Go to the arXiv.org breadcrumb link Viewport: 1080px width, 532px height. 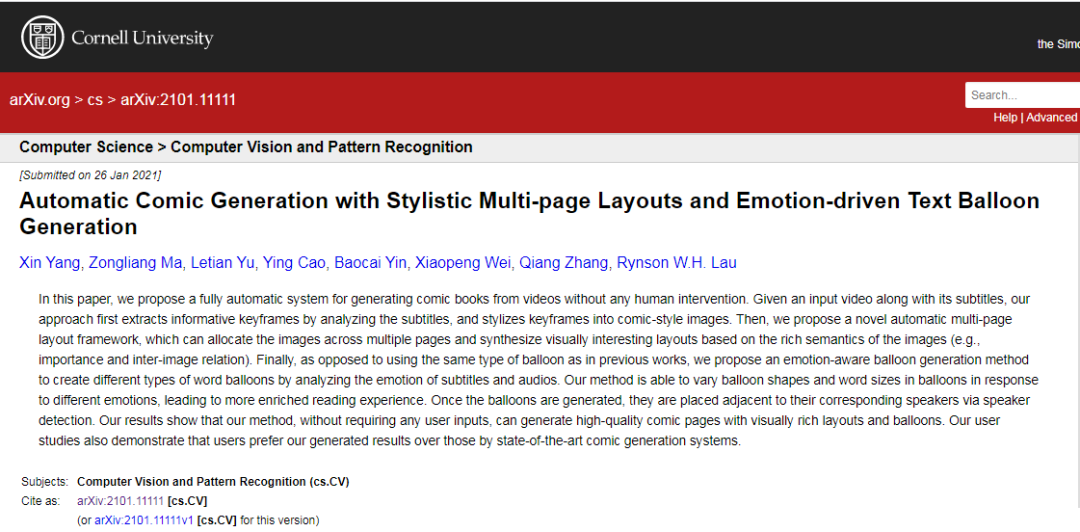(x=40, y=100)
